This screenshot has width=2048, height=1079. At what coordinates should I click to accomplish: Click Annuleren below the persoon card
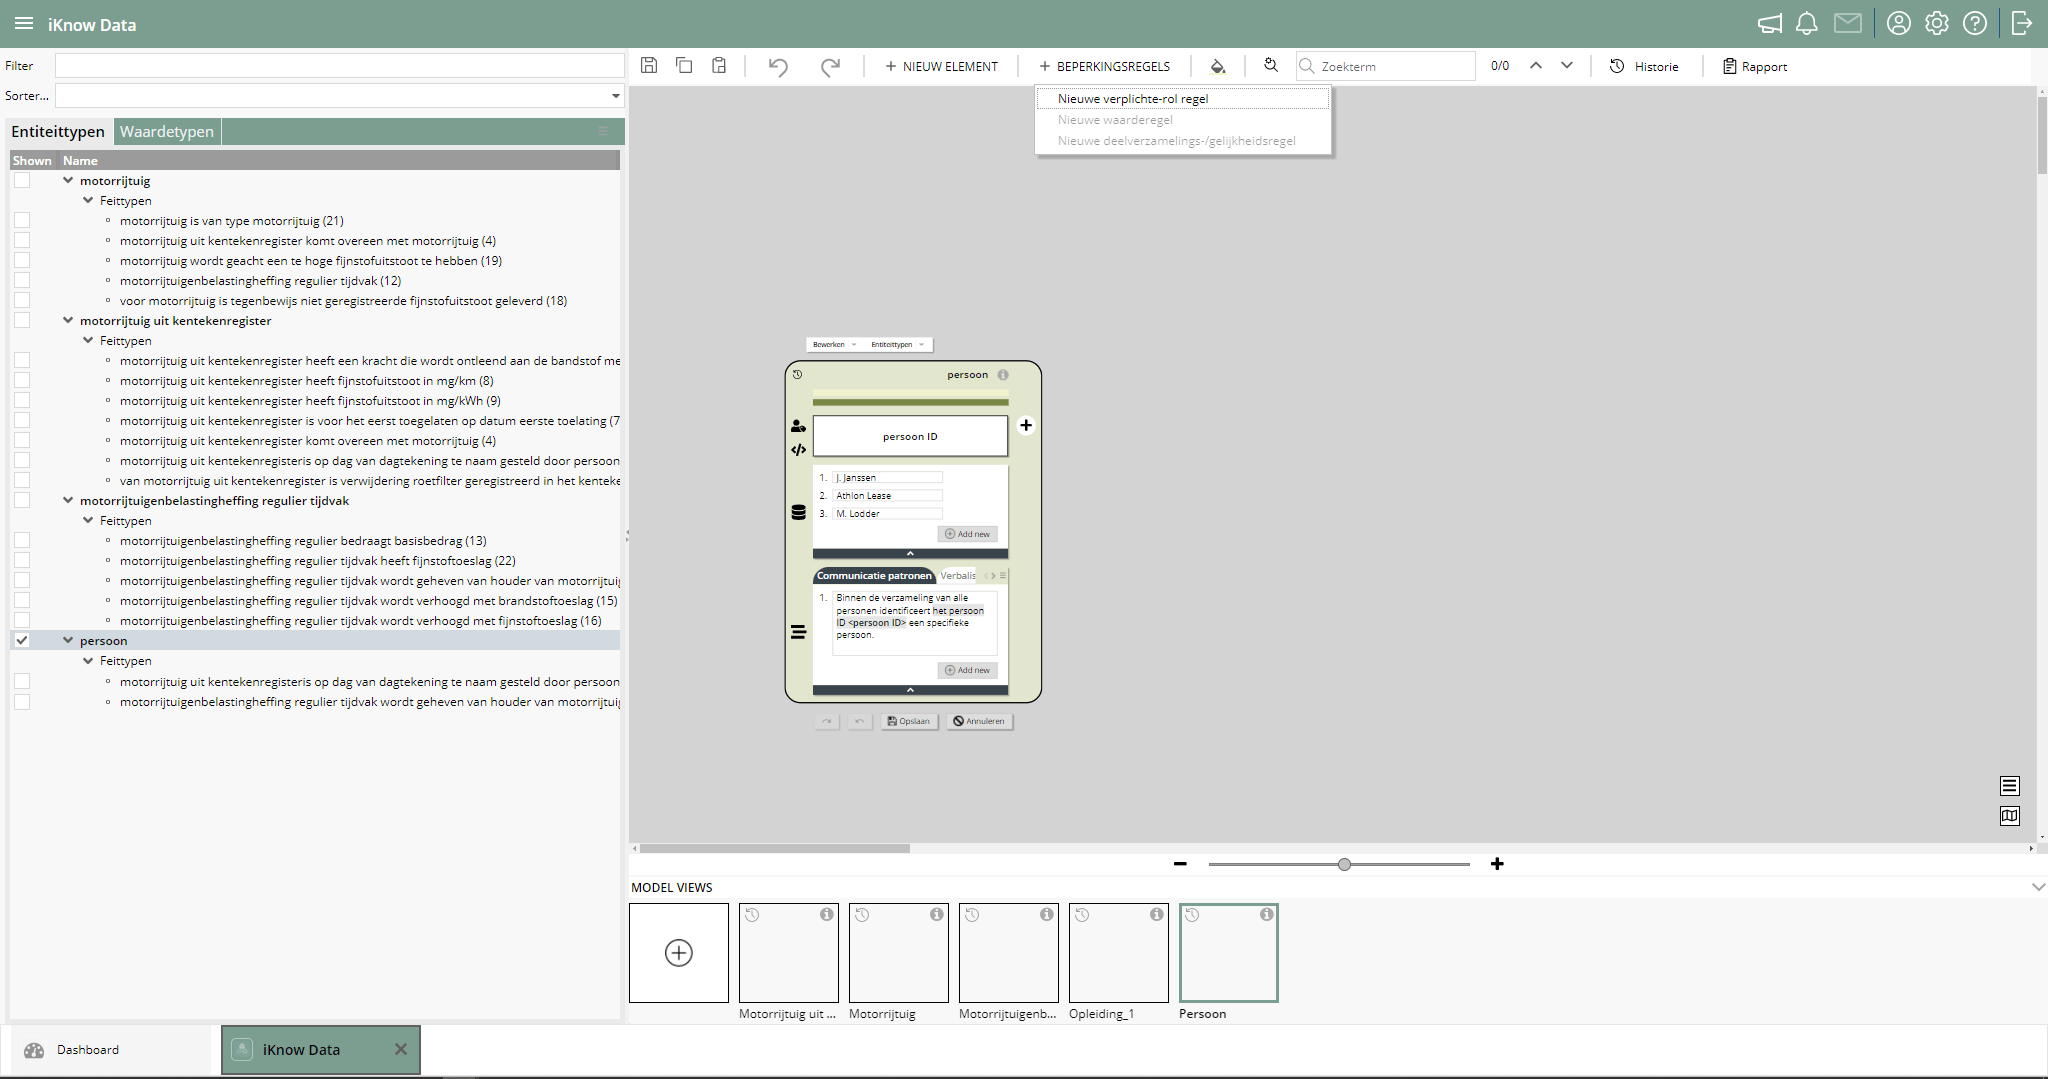979,721
